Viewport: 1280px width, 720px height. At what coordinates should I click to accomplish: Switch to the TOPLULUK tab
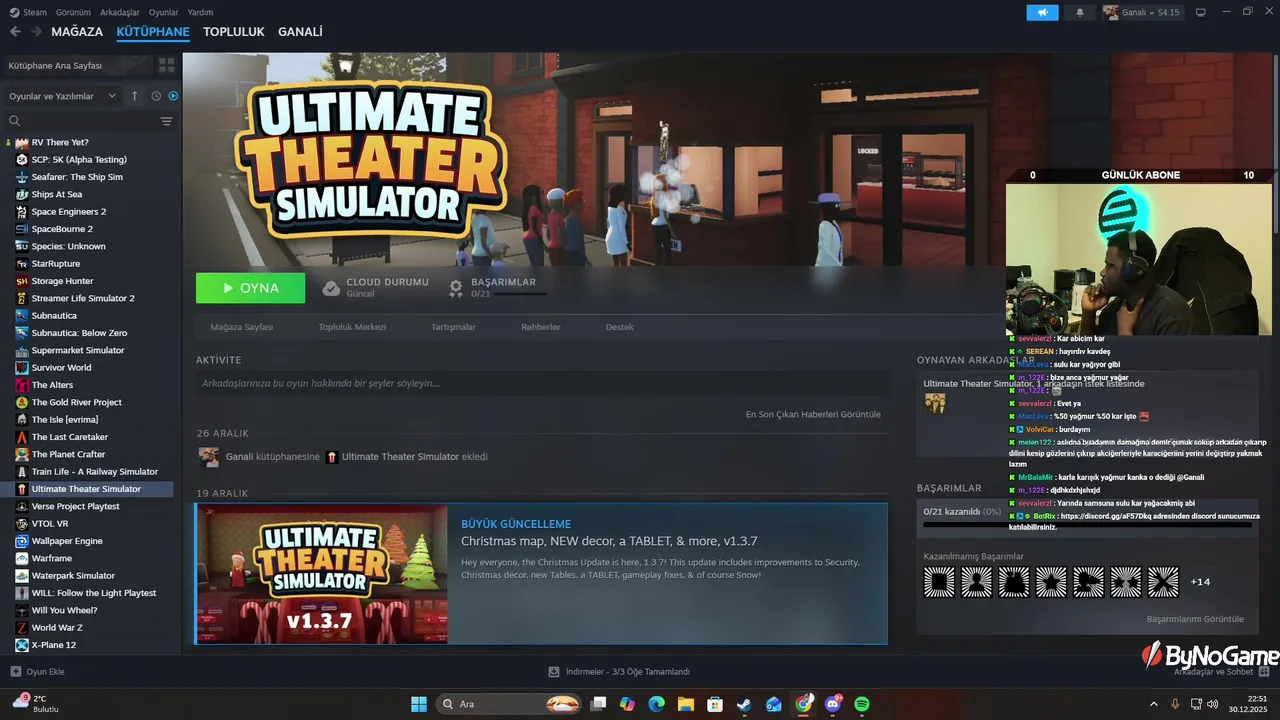(x=234, y=32)
